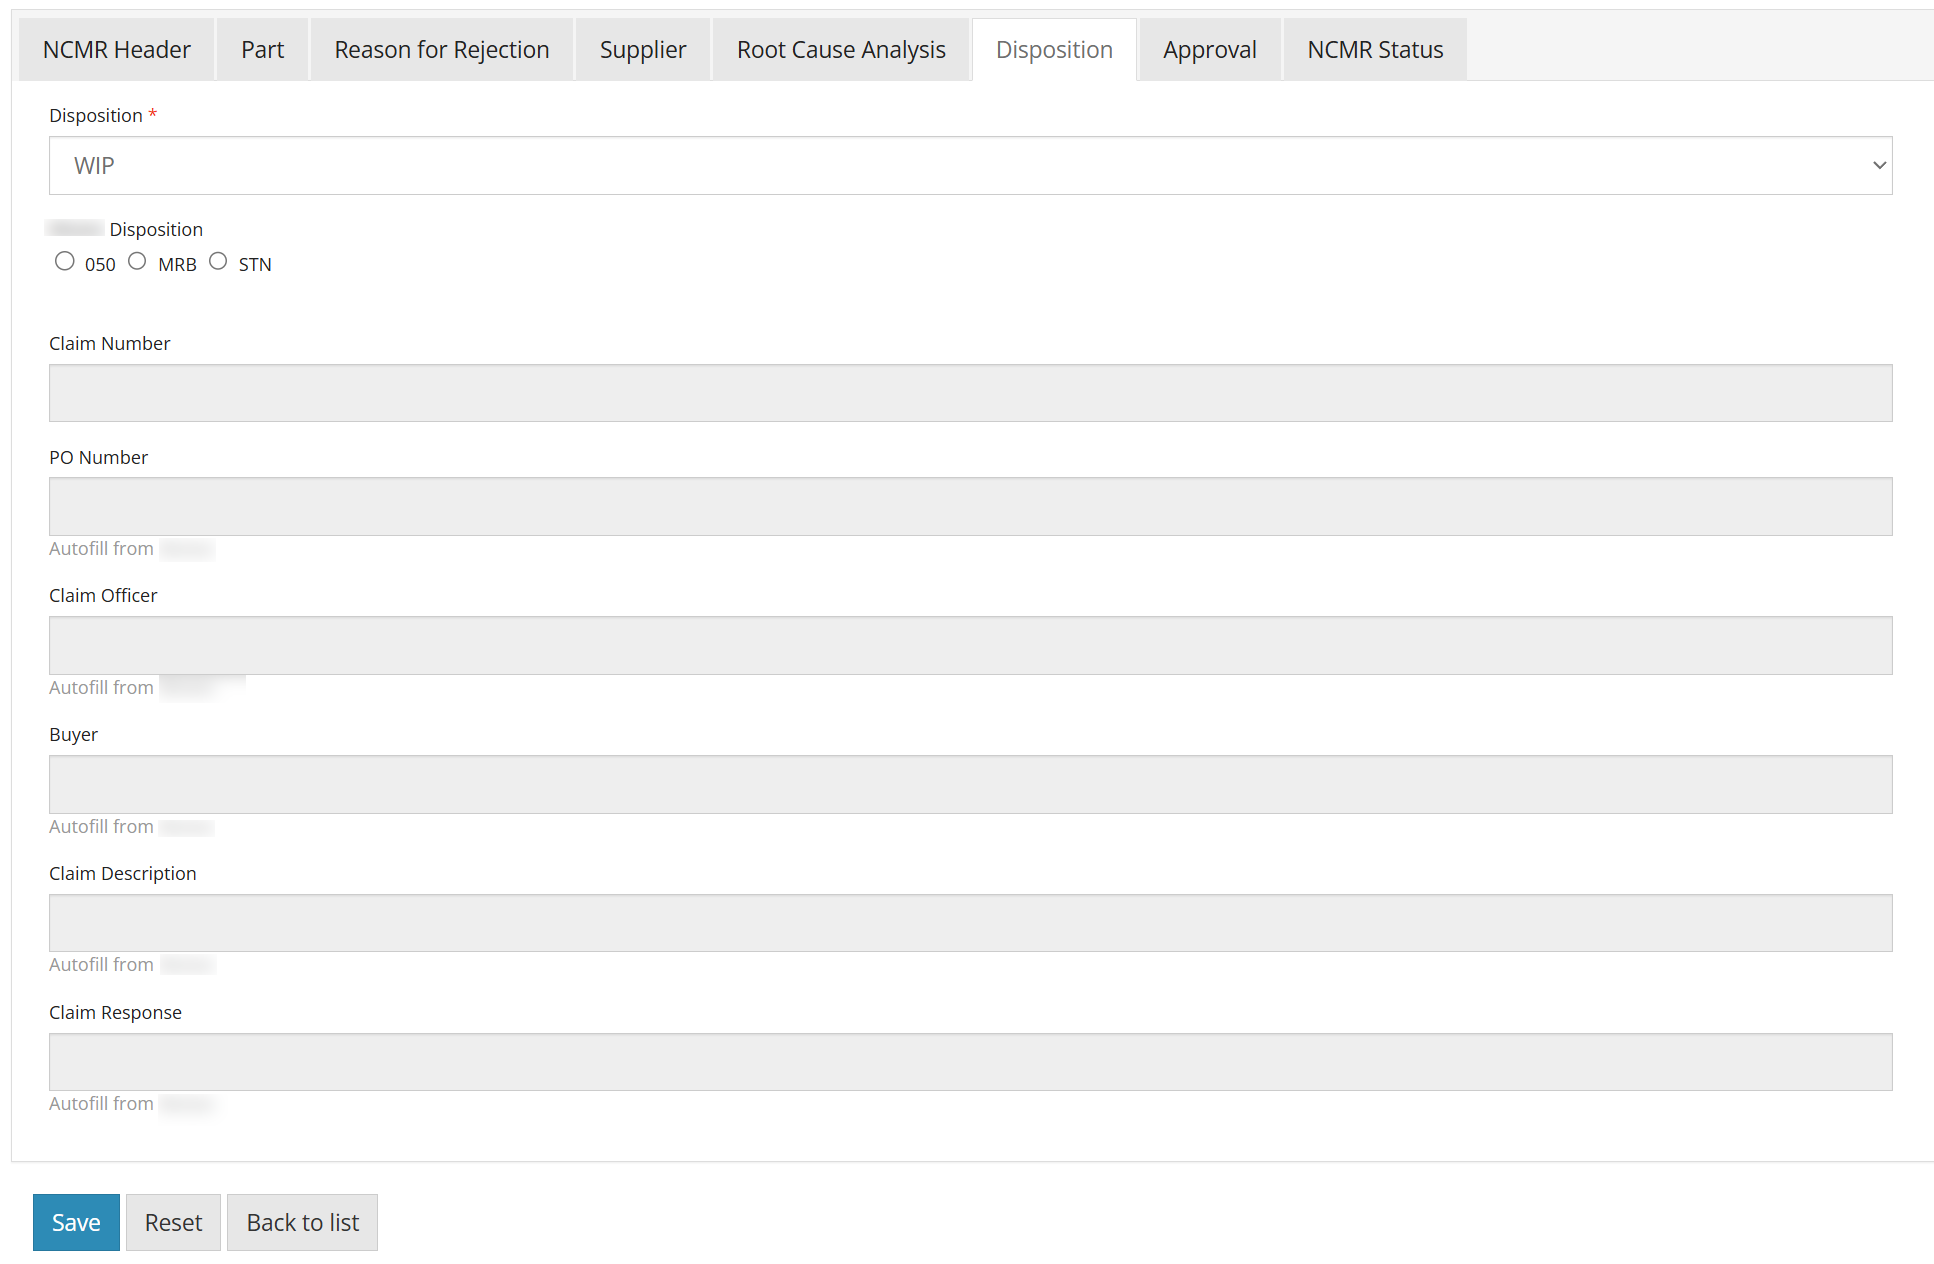1934x1264 pixels.
Task: Click the PO Number input field
Action: [x=970, y=506]
